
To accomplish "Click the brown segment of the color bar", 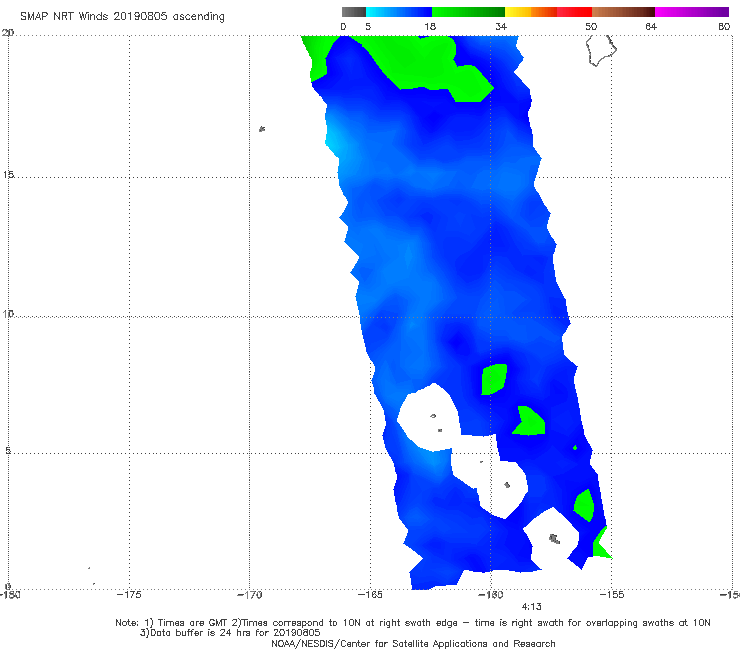I will click(x=623, y=12).
